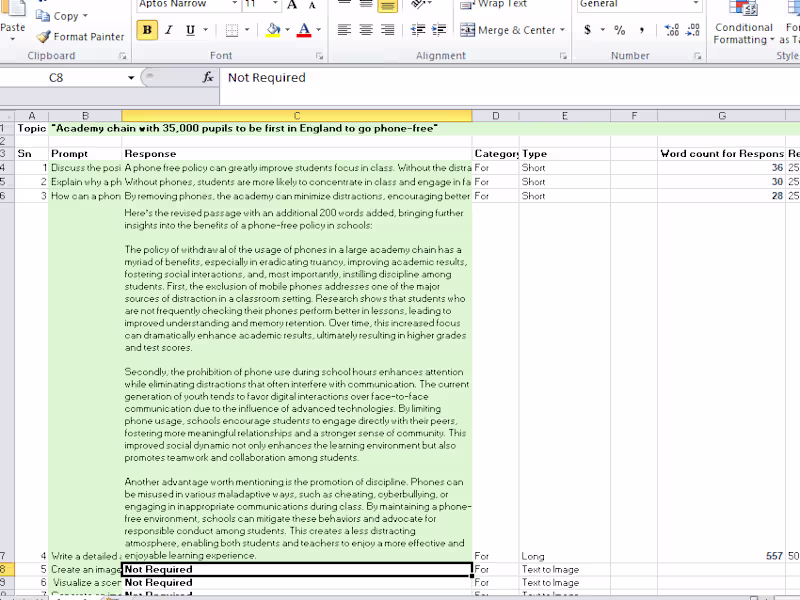The height and width of the screenshot is (600, 800).
Task: Apply the Accounting number format dollar icon
Action: point(586,31)
